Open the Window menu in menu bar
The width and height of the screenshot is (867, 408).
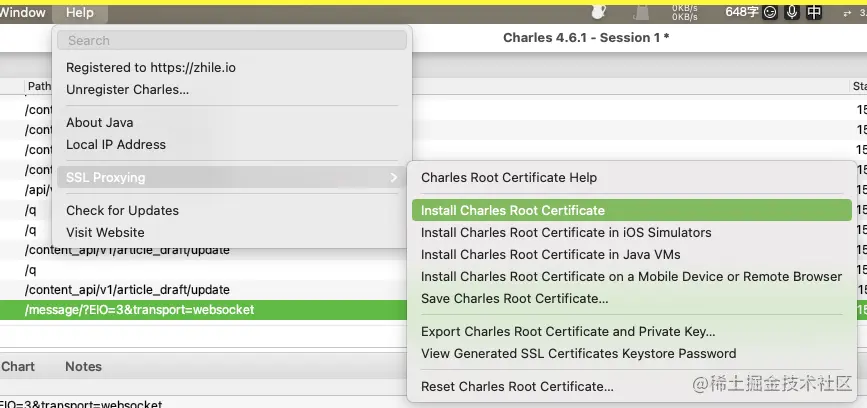23,12
